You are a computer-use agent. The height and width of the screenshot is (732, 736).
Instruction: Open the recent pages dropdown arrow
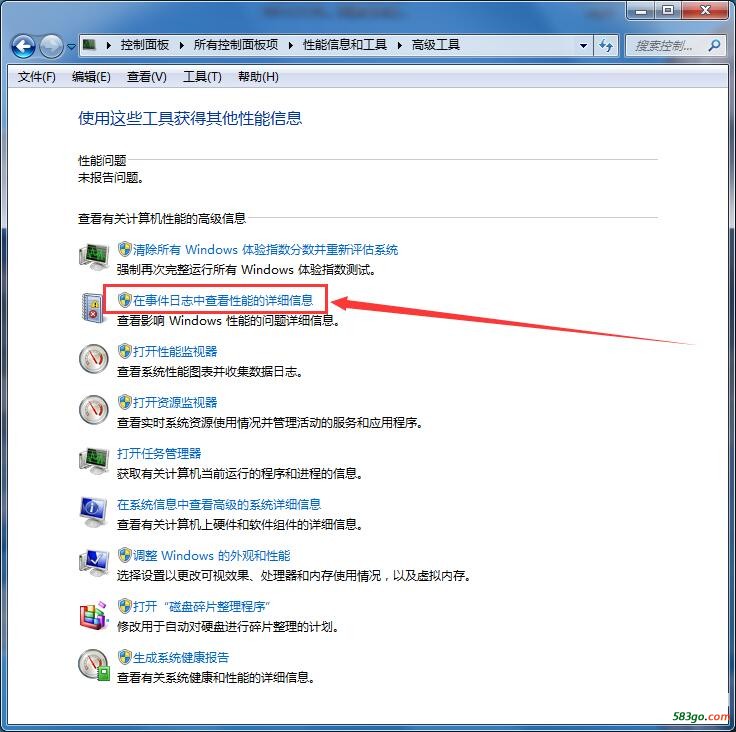point(71,47)
